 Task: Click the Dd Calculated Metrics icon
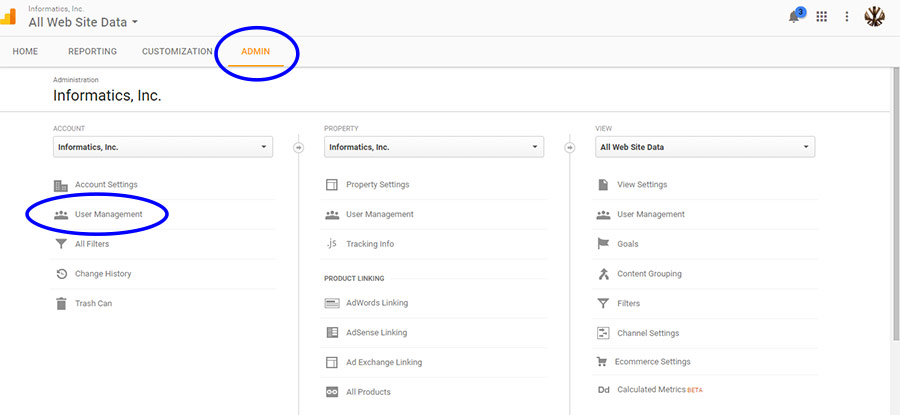pyautogui.click(x=603, y=390)
